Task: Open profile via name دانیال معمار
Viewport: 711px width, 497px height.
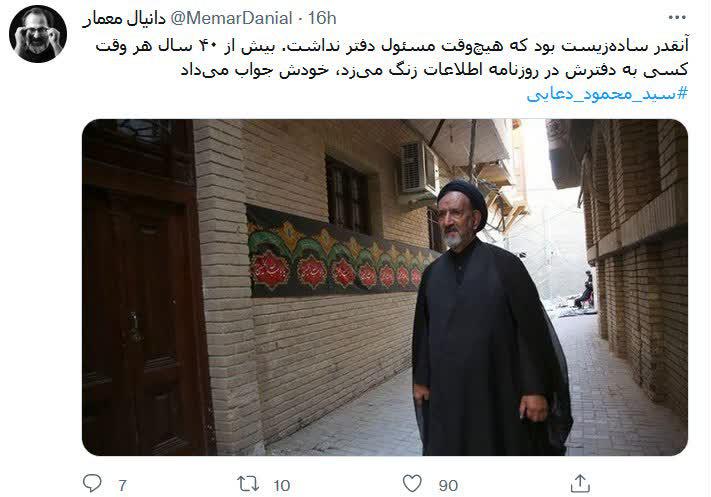Action: coord(124,19)
